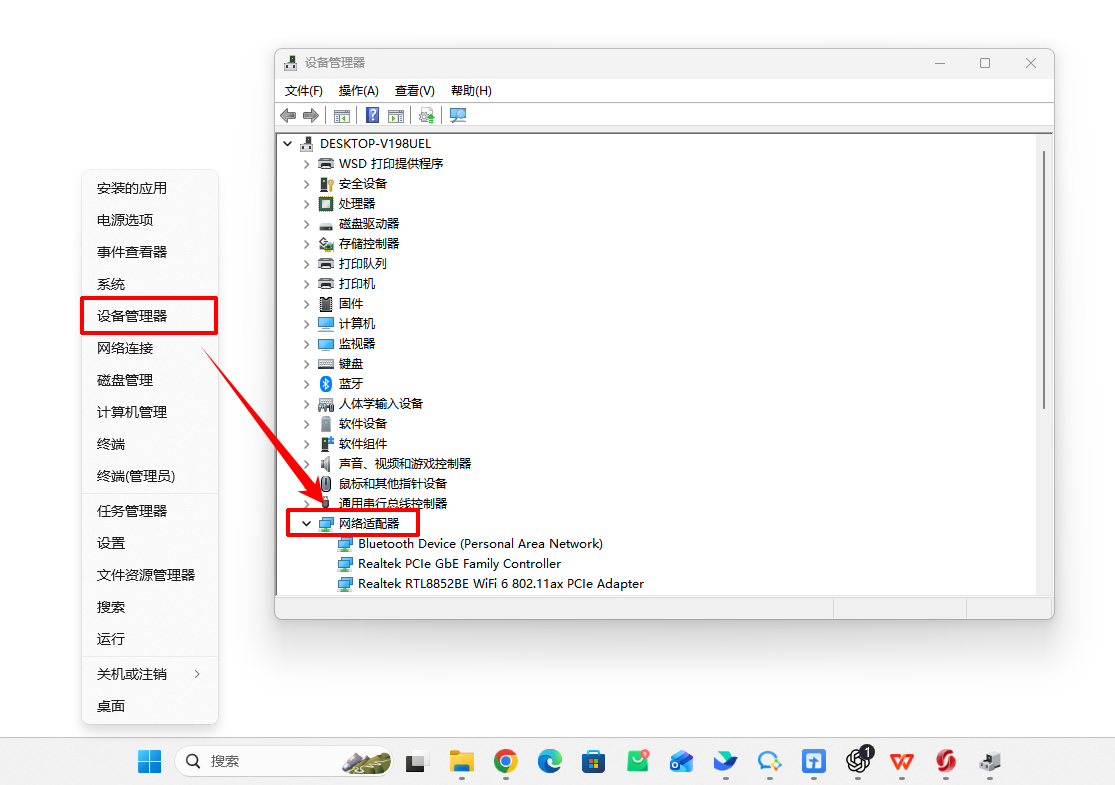The width and height of the screenshot is (1115, 785).
Task: Expand the 计算机 node chevron
Action: tap(306, 324)
